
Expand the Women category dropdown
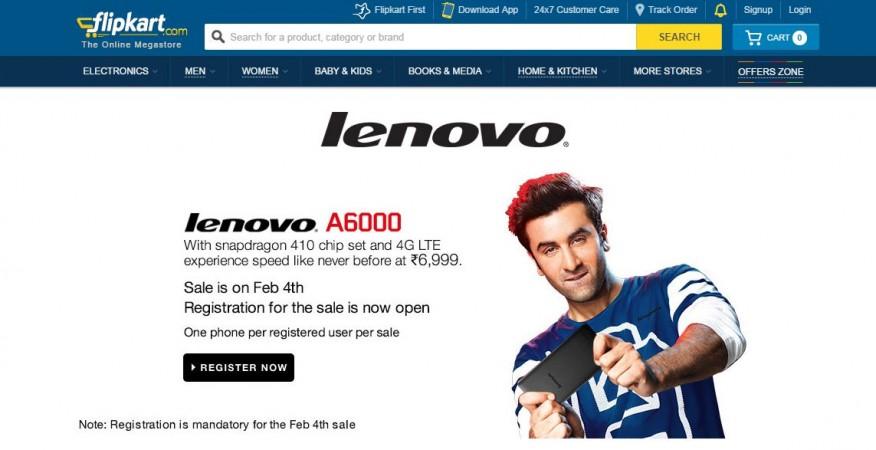tap(264, 71)
